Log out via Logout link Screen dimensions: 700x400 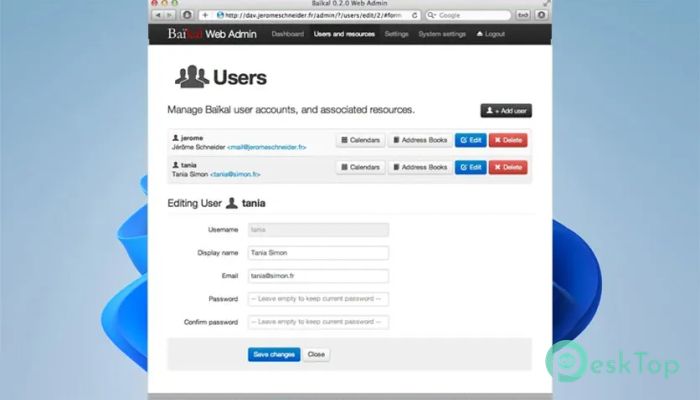click(491, 34)
